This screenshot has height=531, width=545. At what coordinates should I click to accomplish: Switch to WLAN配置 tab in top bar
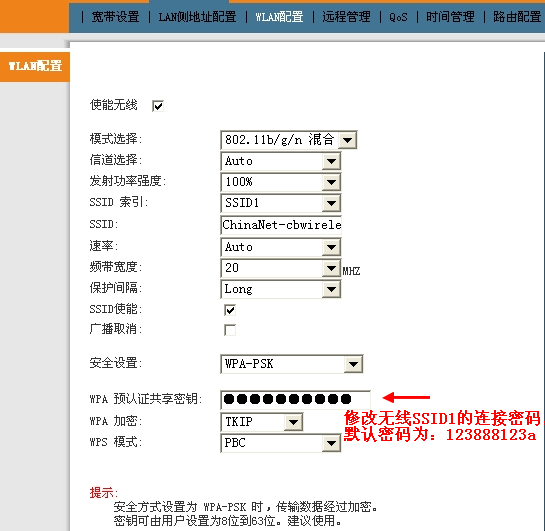tap(279, 16)
